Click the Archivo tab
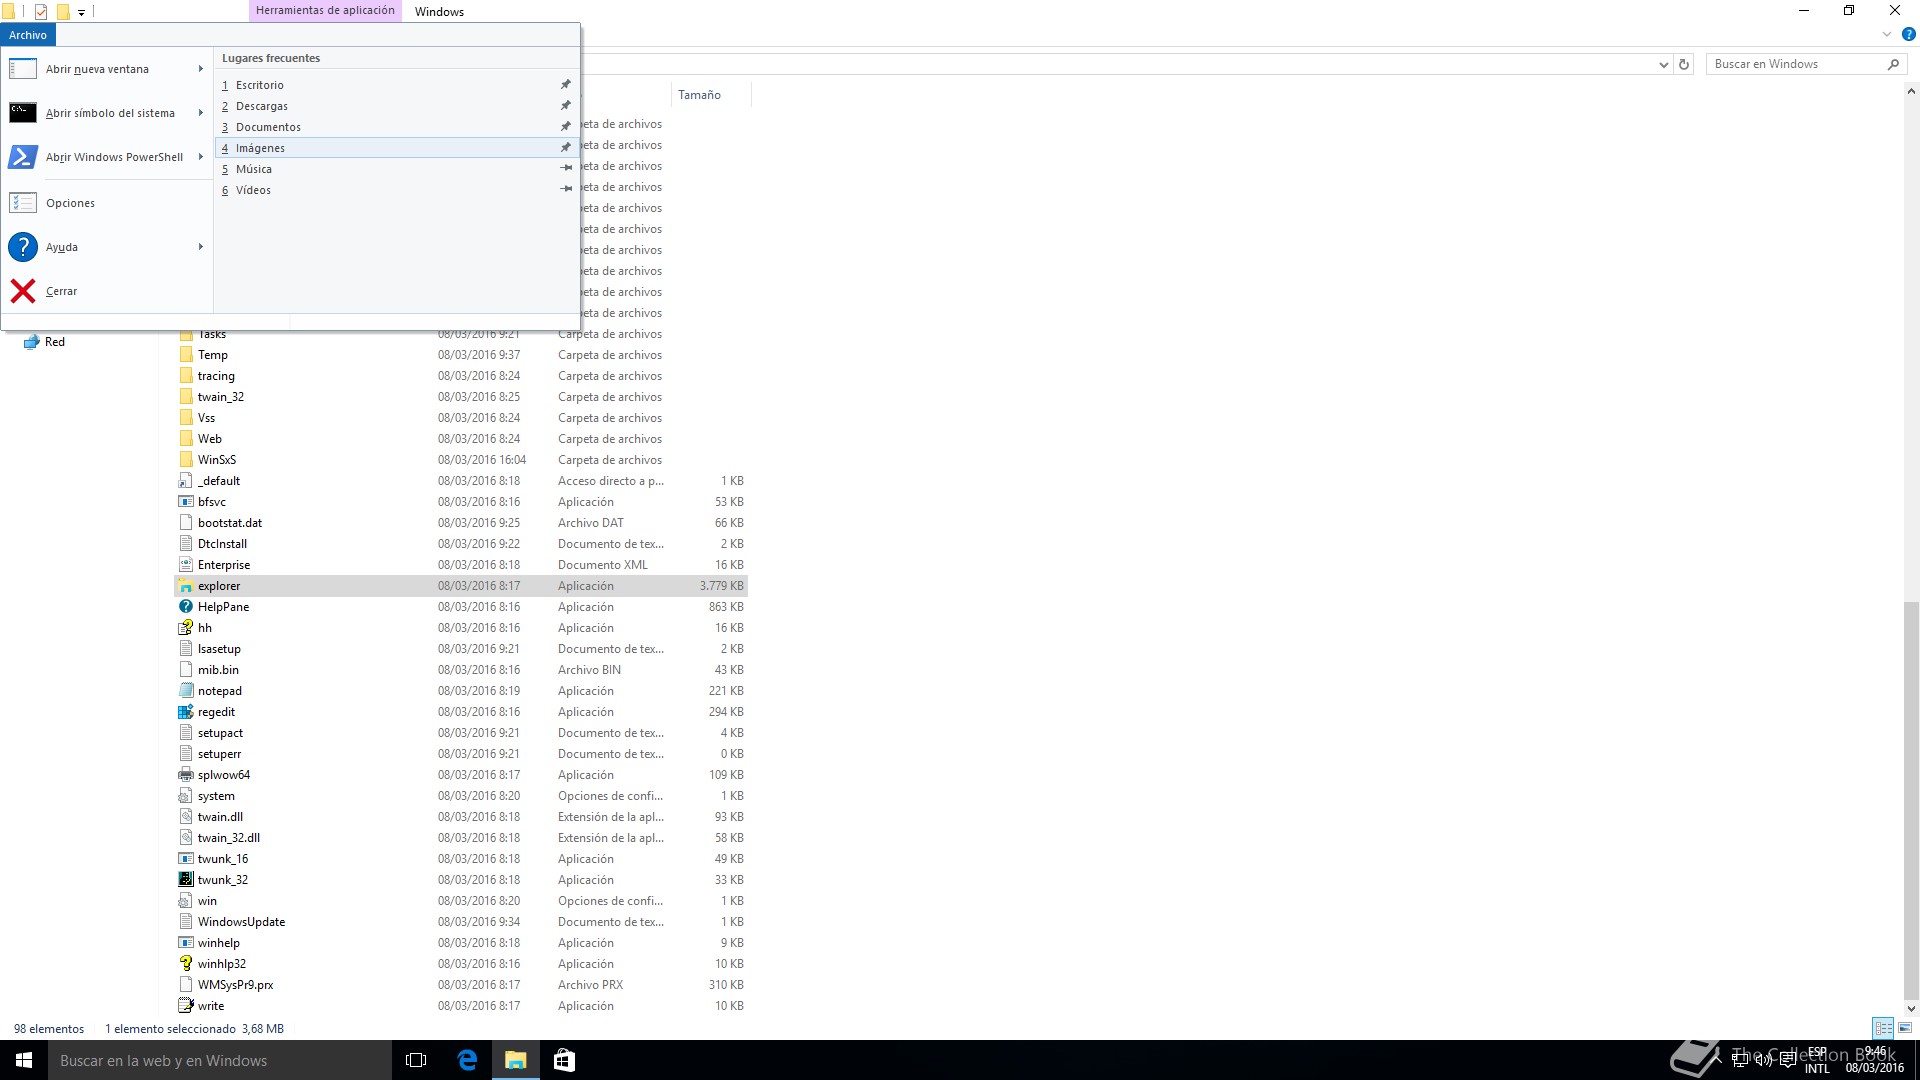 tap(28, 35)
